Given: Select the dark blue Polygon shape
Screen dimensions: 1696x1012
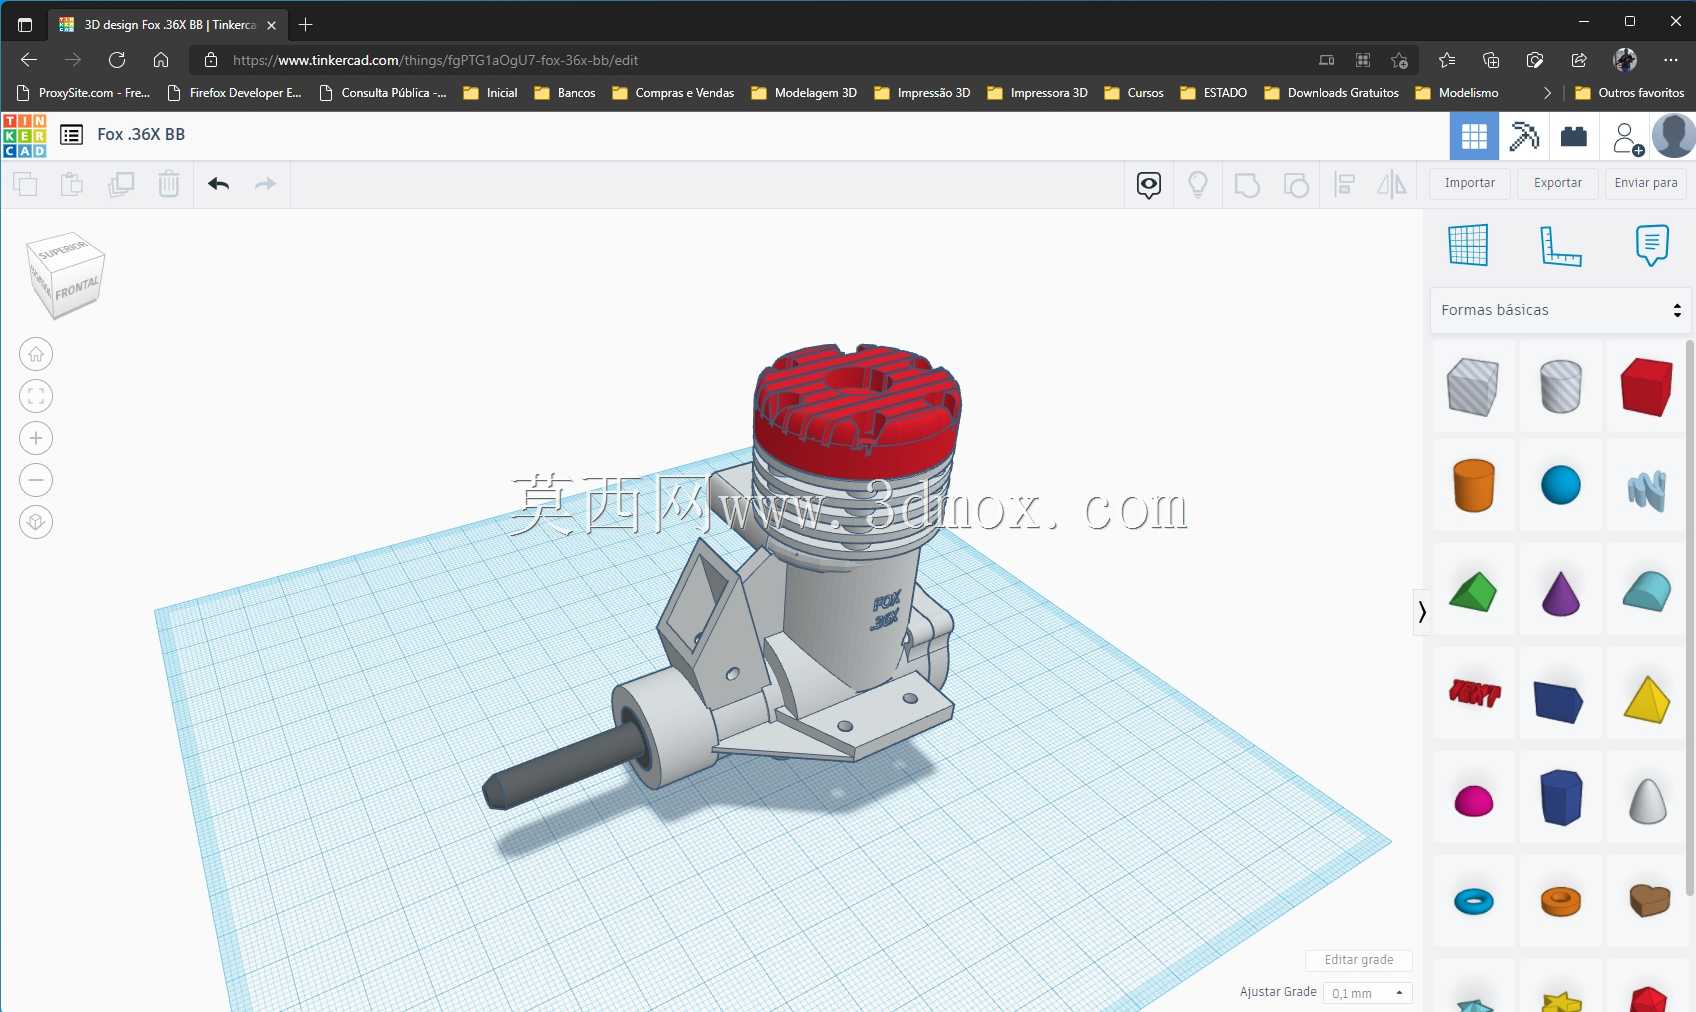Looking at the screenshot, I should [x=1560, y=797].
